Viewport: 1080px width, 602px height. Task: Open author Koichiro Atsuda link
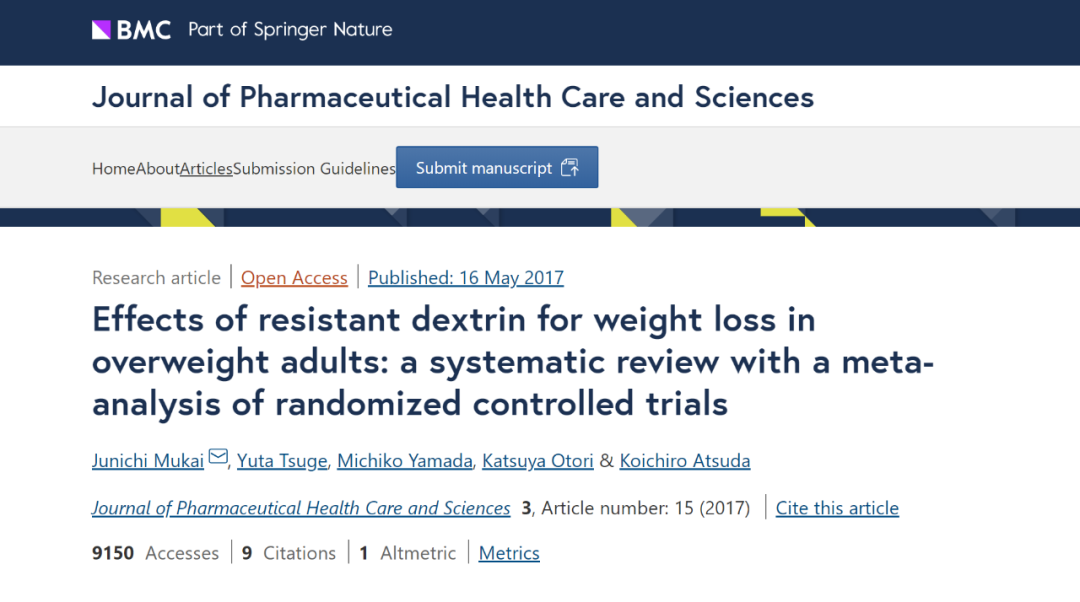coord(685,461)
